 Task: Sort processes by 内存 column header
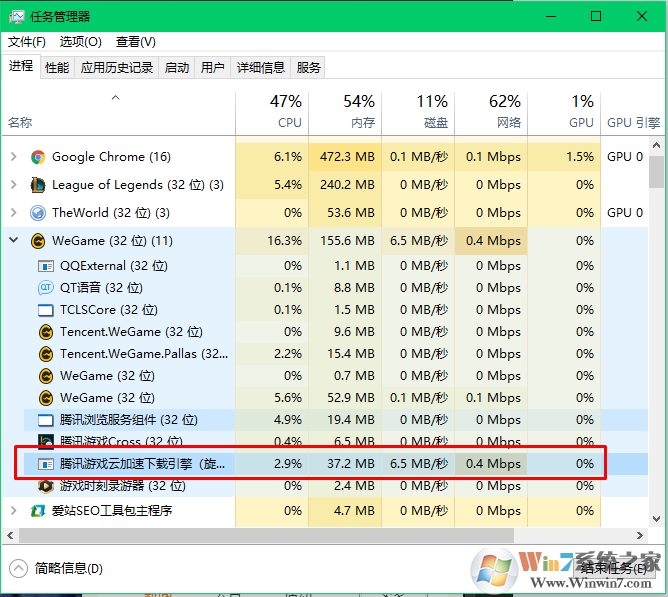(x=345, y=113)
